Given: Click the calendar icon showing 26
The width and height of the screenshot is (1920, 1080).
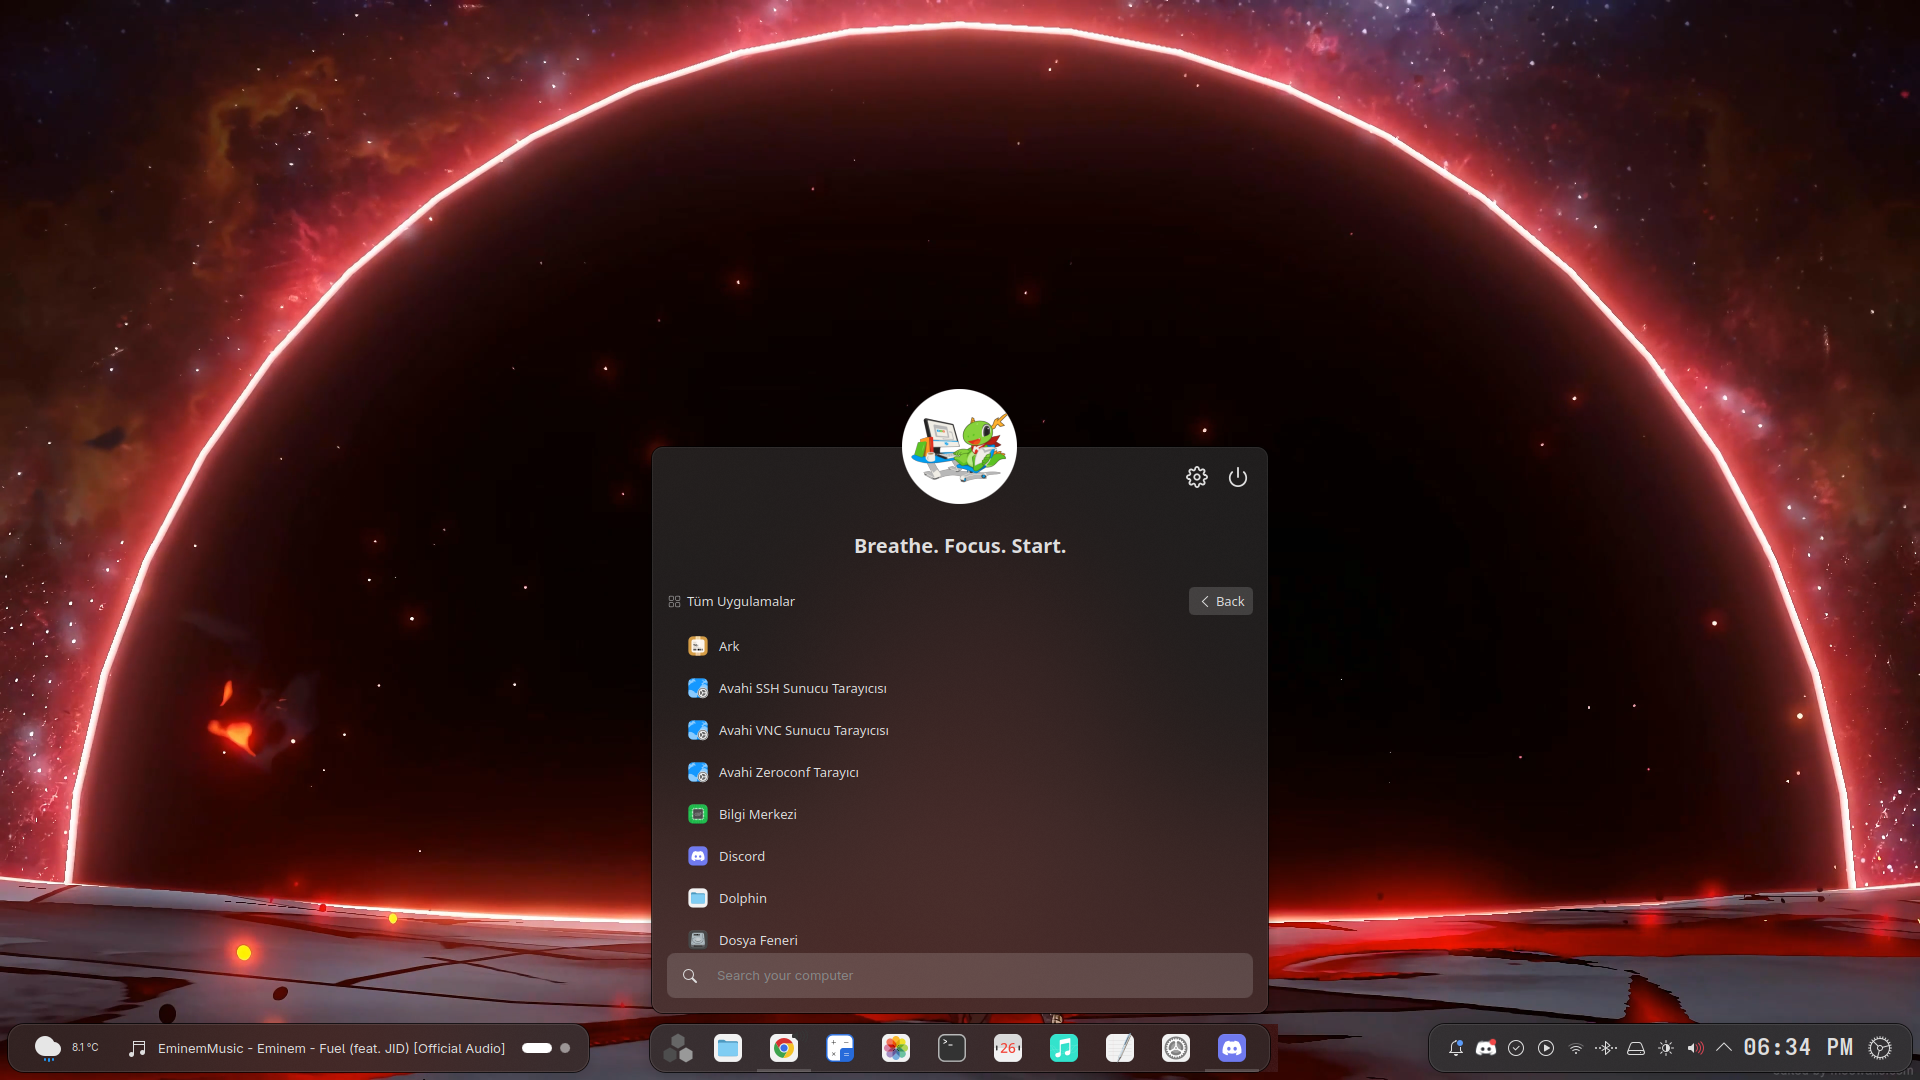Looking at the screenshot, I should click(x=1008, y=1048).
